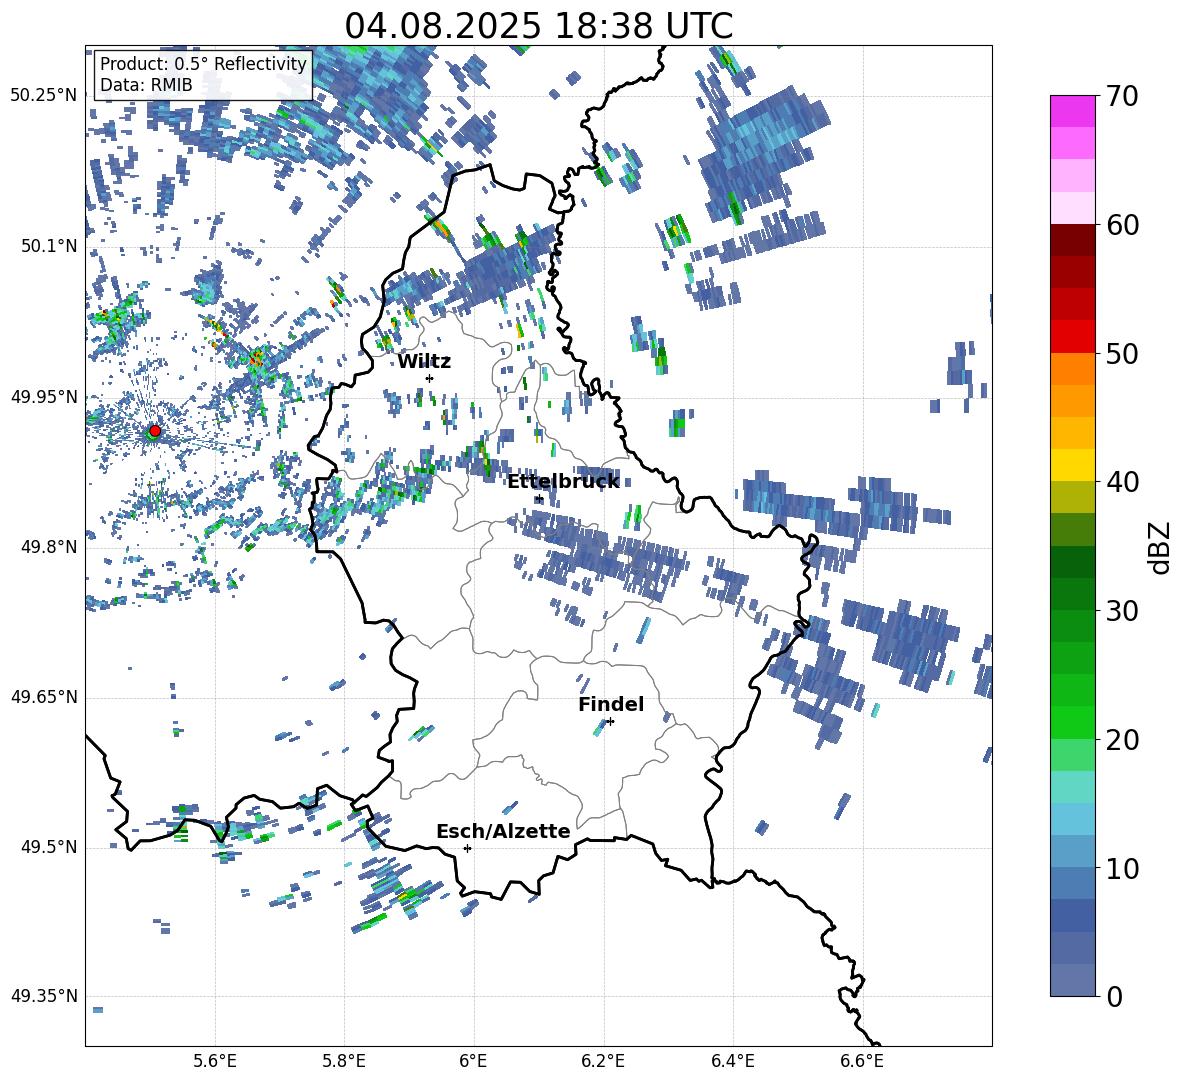Click the 70 value on colorbar
The image size is (1184, 1081).
coord(1123,96)
